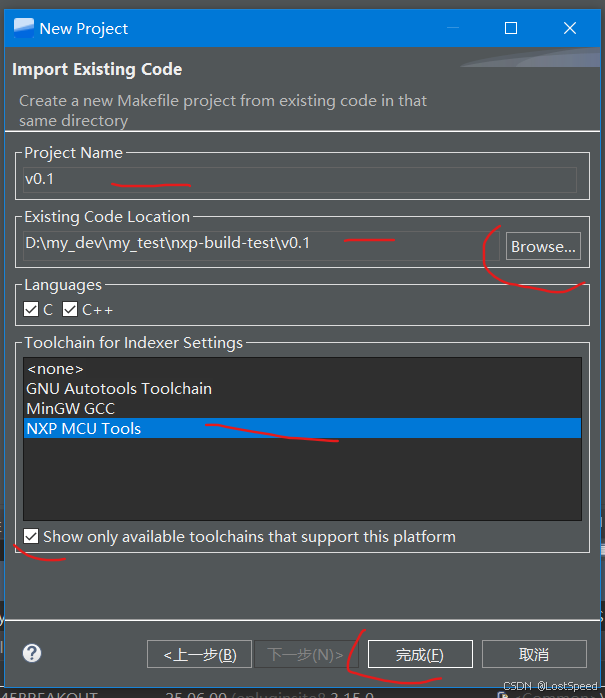Select <none> toolchain entry
Image resolution: width=605 pixels, height=698 pixels.
pos(302,369)
